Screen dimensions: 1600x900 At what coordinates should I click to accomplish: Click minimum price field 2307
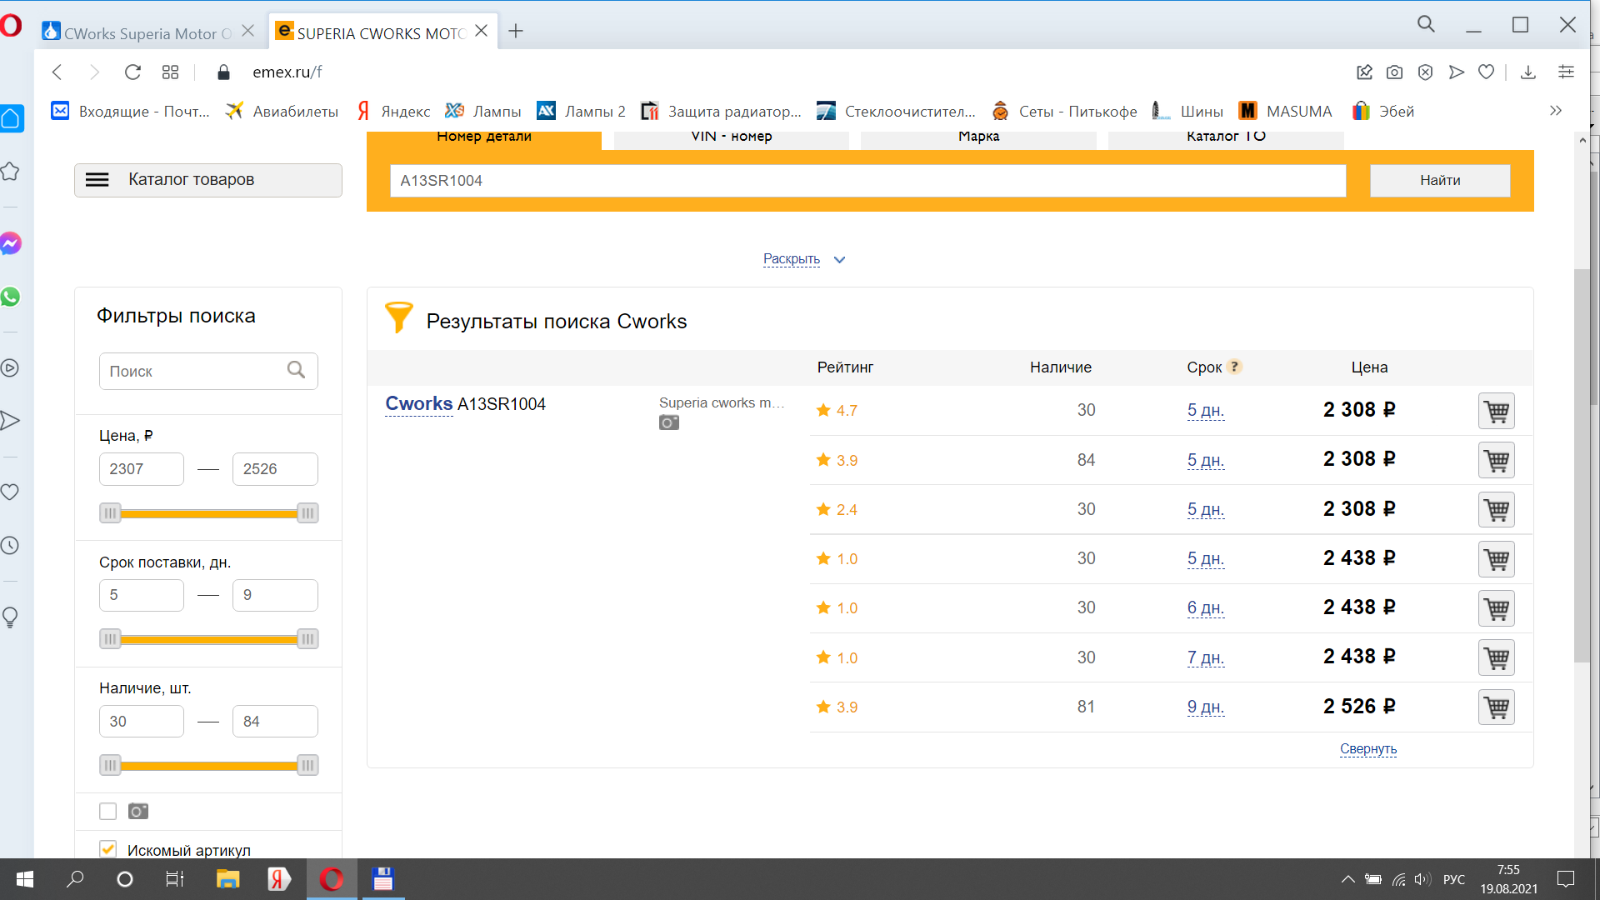[x=141, y=468]
